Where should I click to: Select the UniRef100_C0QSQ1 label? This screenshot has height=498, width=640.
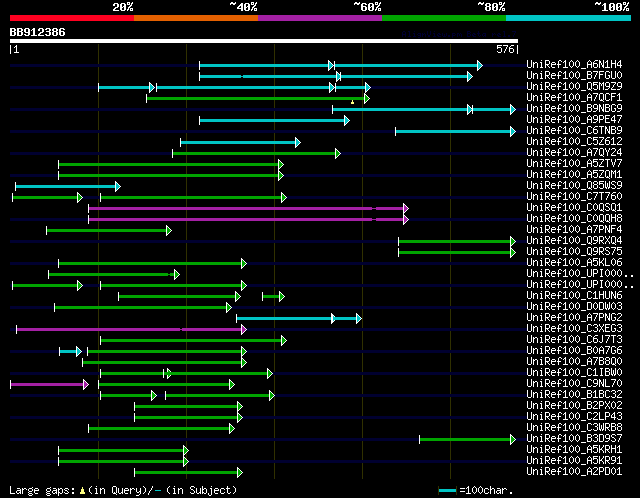pos(574,208)
